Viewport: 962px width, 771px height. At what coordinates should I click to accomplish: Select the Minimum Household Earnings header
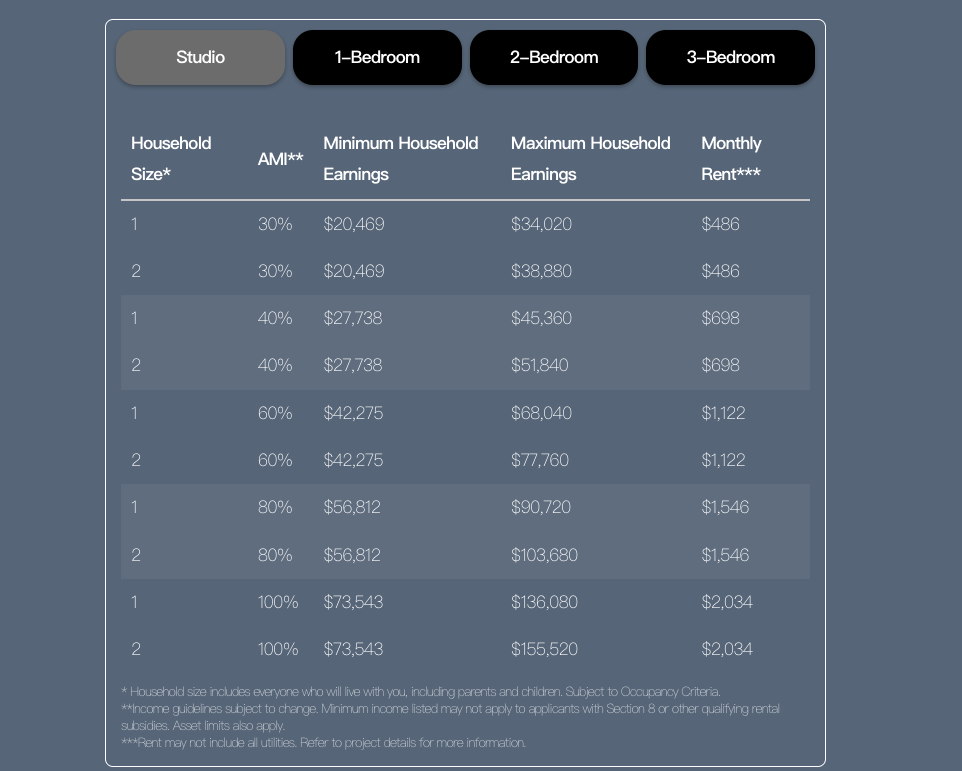[400, 158]
